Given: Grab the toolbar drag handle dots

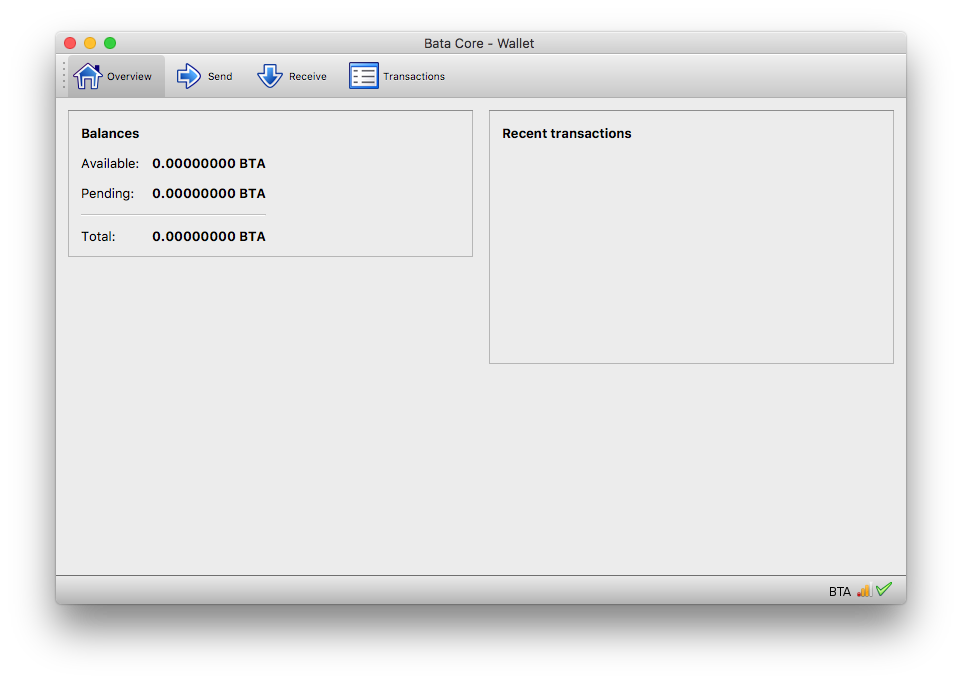Looking at the screenshot, I should 63,75.
